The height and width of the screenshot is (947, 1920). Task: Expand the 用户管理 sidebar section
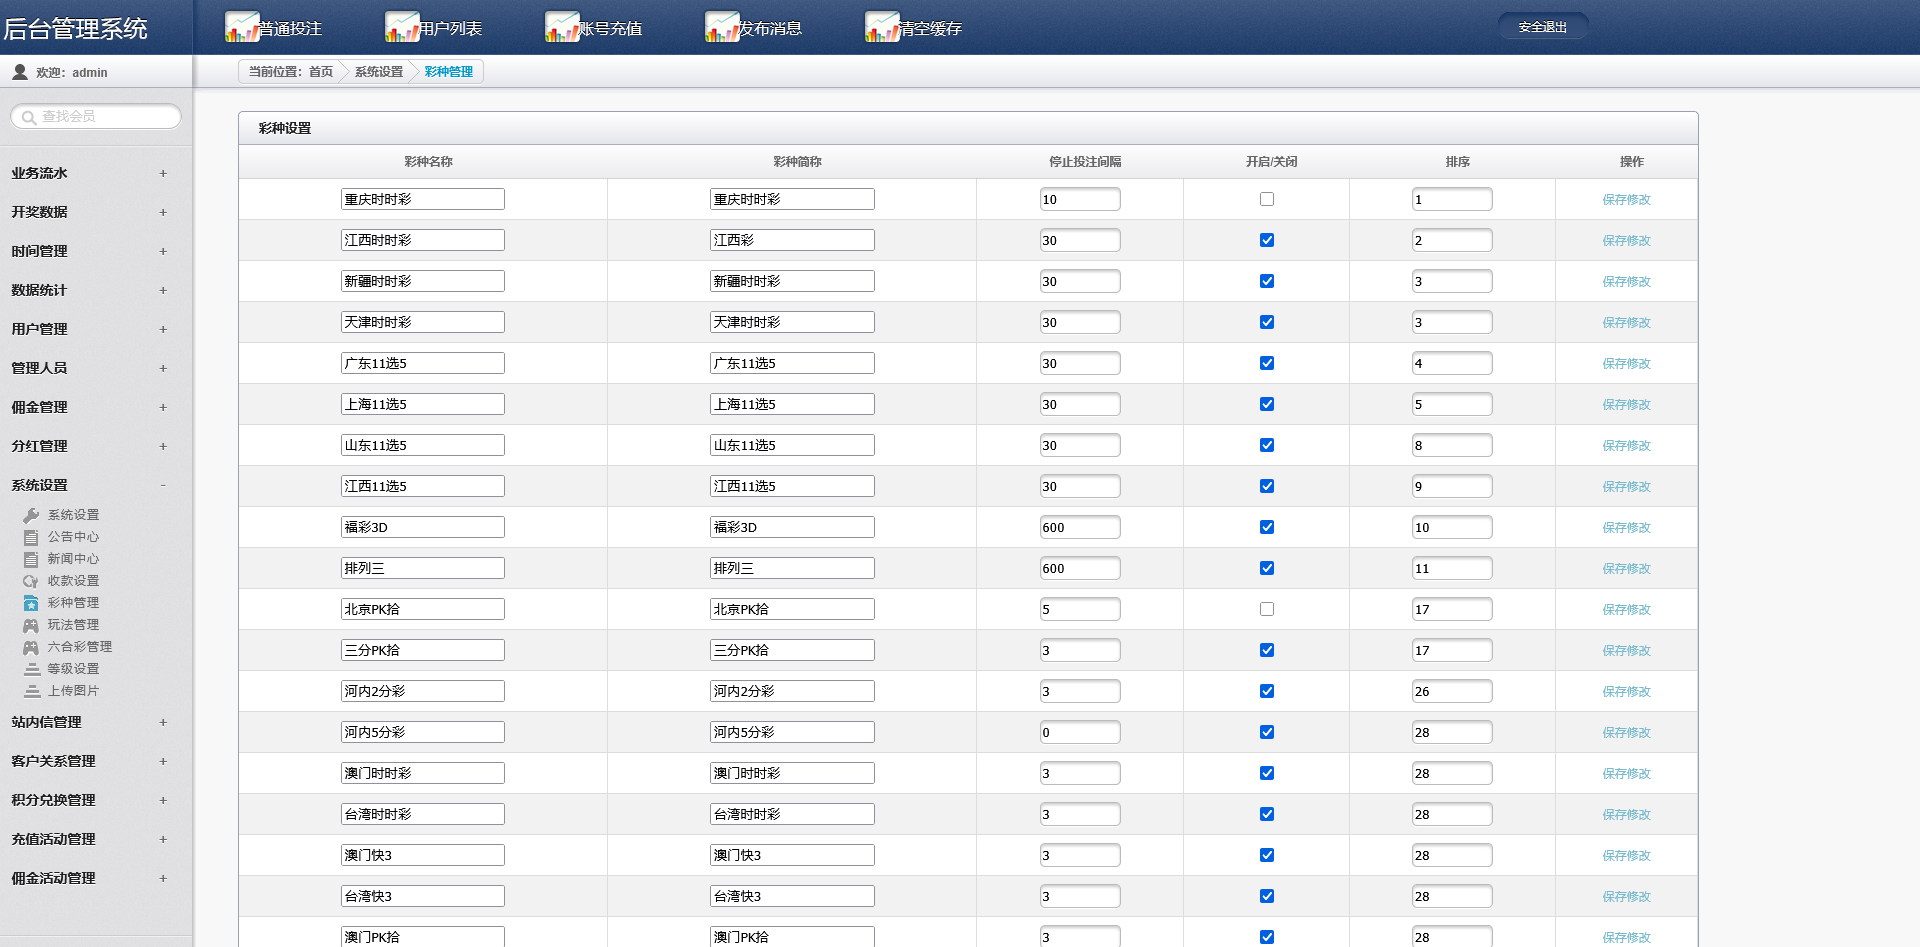[163, 329]
